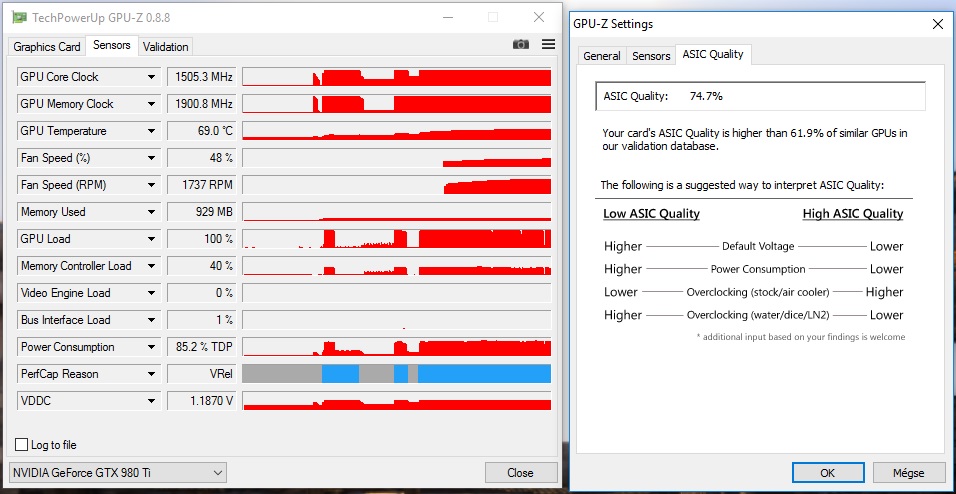Expand the Video Engine Load dropdown

[x=151, y=293]
